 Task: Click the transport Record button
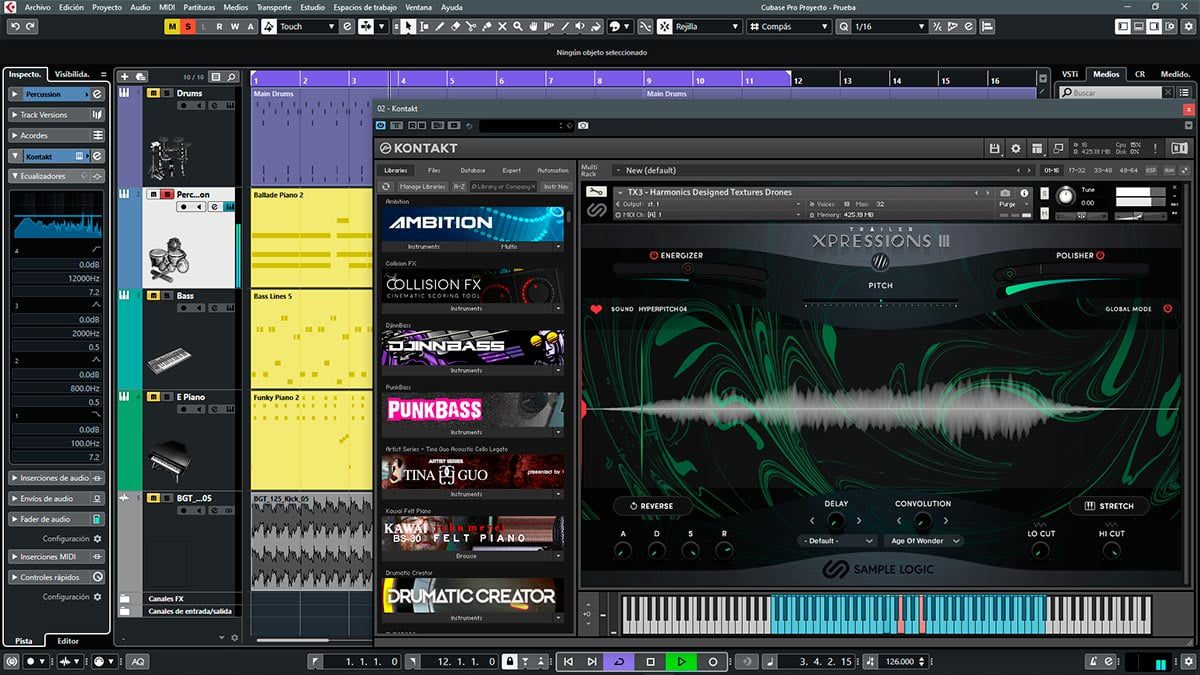click(x=713, y=661)
